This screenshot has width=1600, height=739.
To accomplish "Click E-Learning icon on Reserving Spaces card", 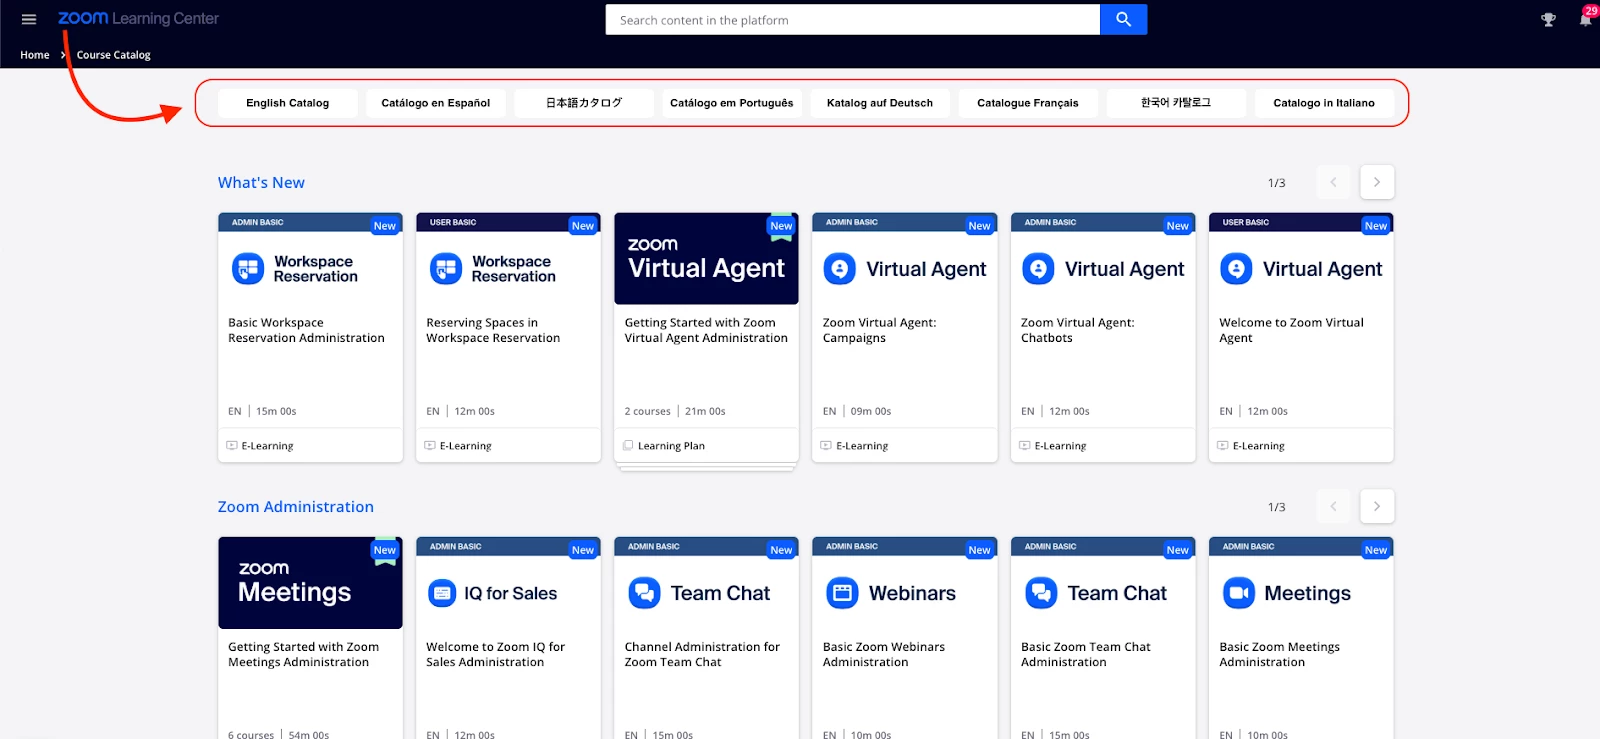I will pyautogui.click(x=430, y=446).
